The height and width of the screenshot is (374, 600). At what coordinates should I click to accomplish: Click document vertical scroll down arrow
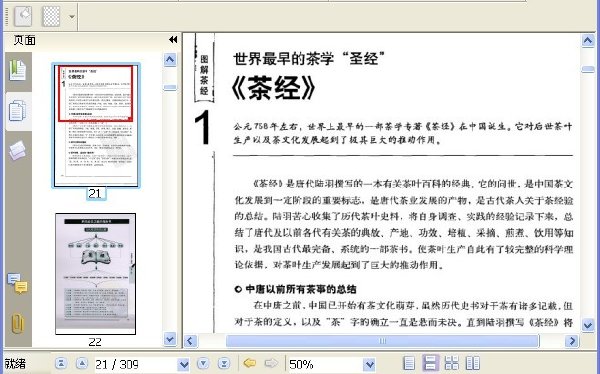coord(588,326)
